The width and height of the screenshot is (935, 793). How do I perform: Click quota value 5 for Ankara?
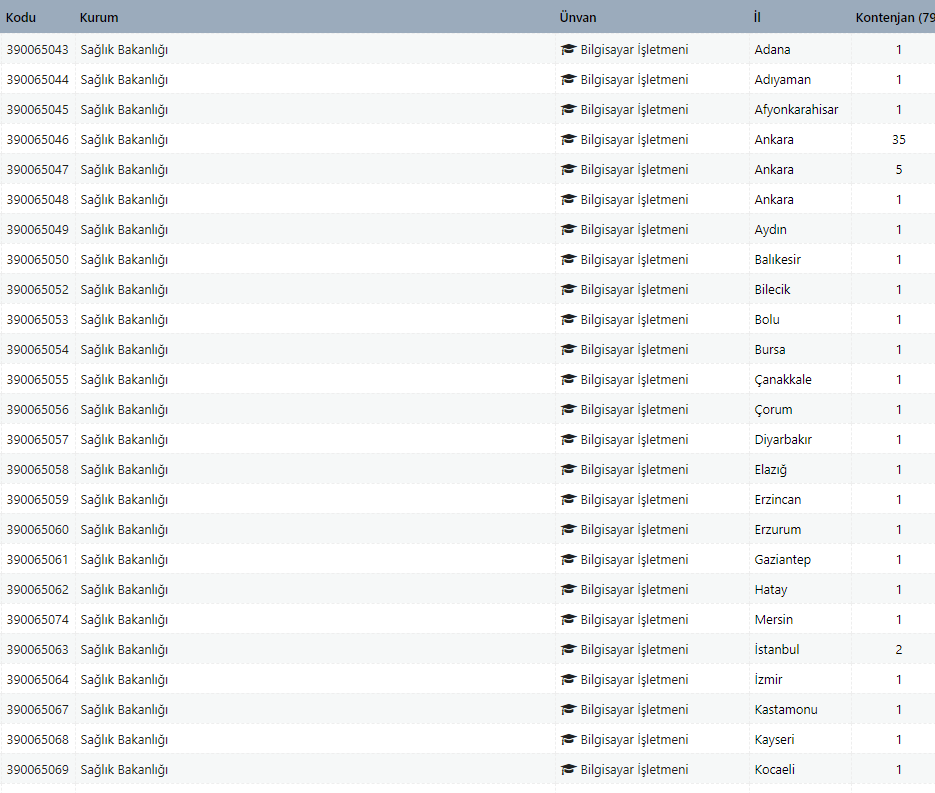click(899, 169)
